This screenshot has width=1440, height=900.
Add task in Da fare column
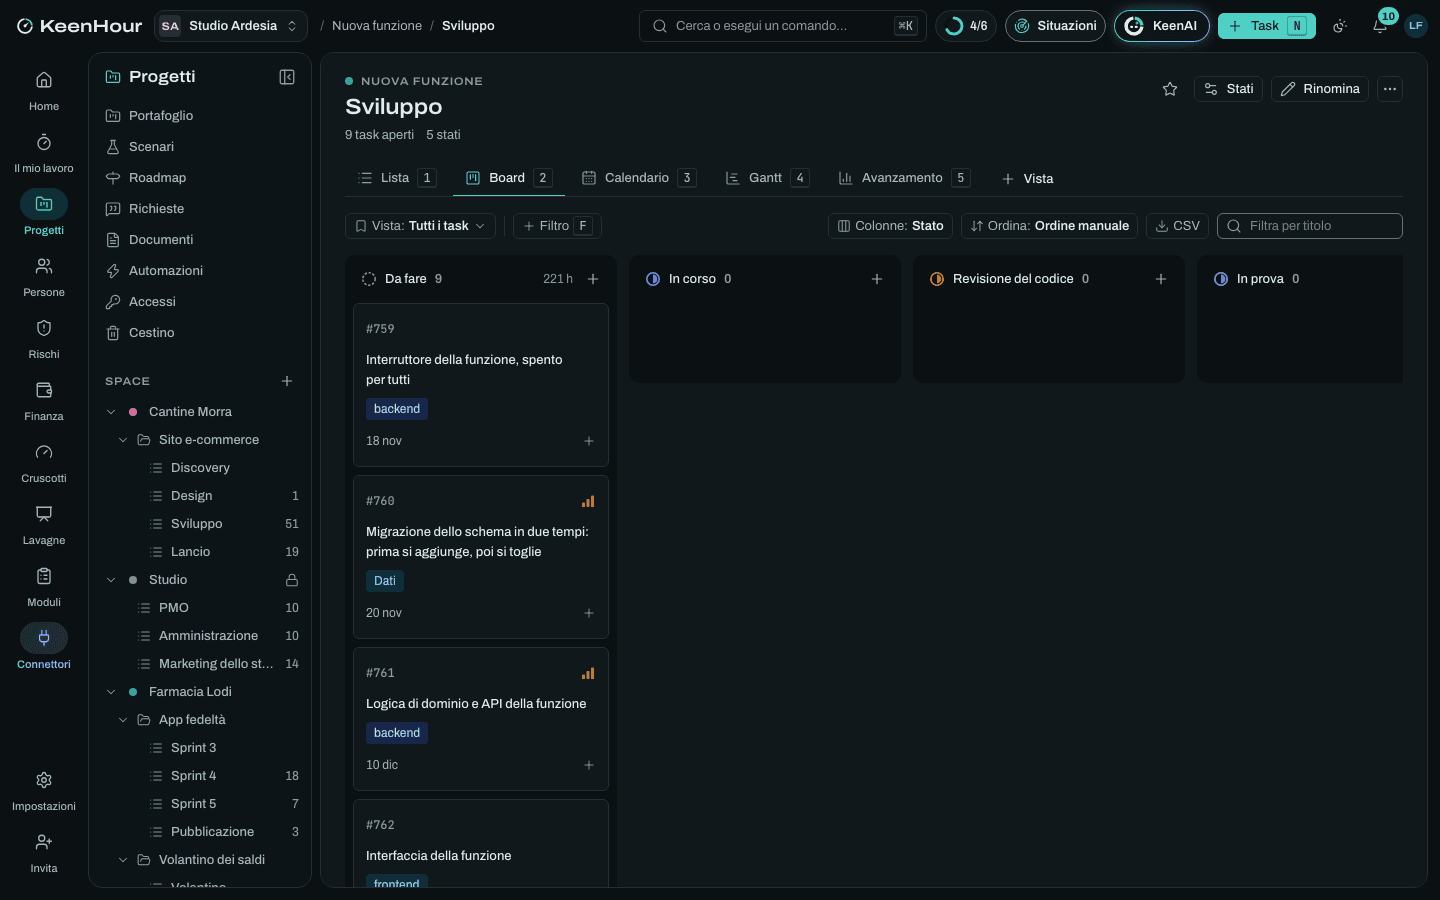coord(593,279)
